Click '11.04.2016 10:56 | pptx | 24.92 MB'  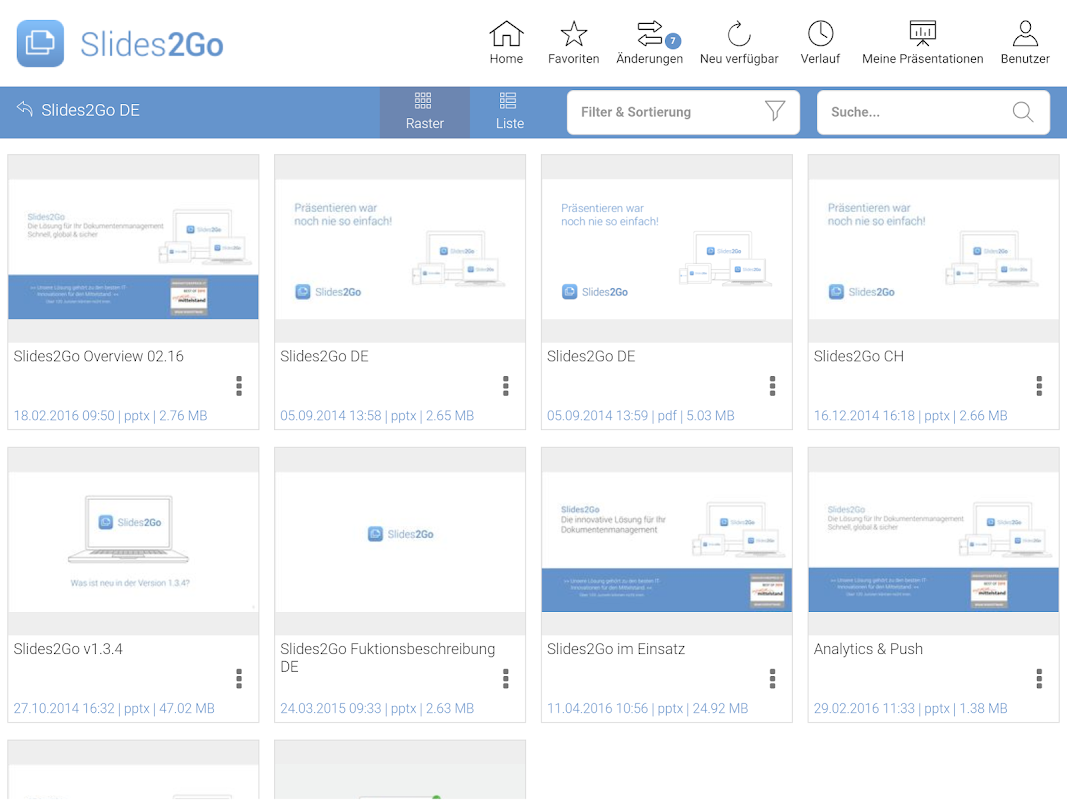(648, 708)
